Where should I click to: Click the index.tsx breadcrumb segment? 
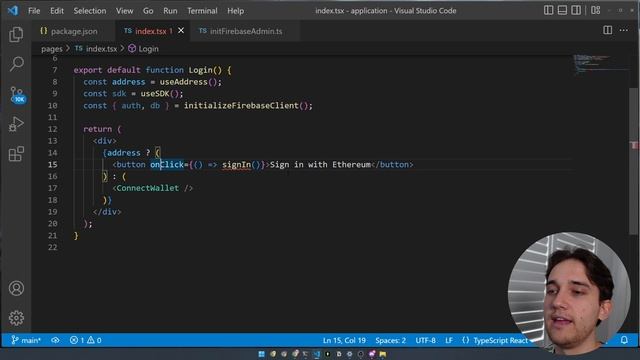click(96, 49)
